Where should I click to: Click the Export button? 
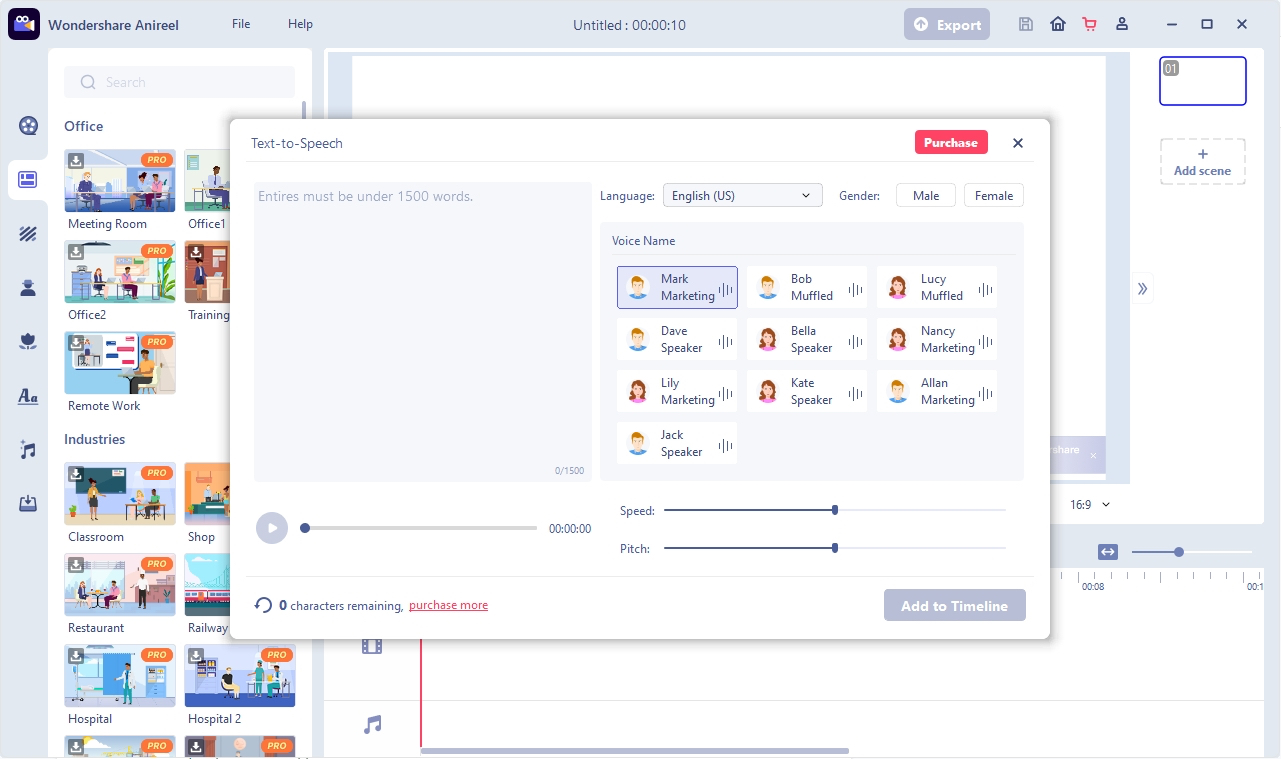(947, 25)
